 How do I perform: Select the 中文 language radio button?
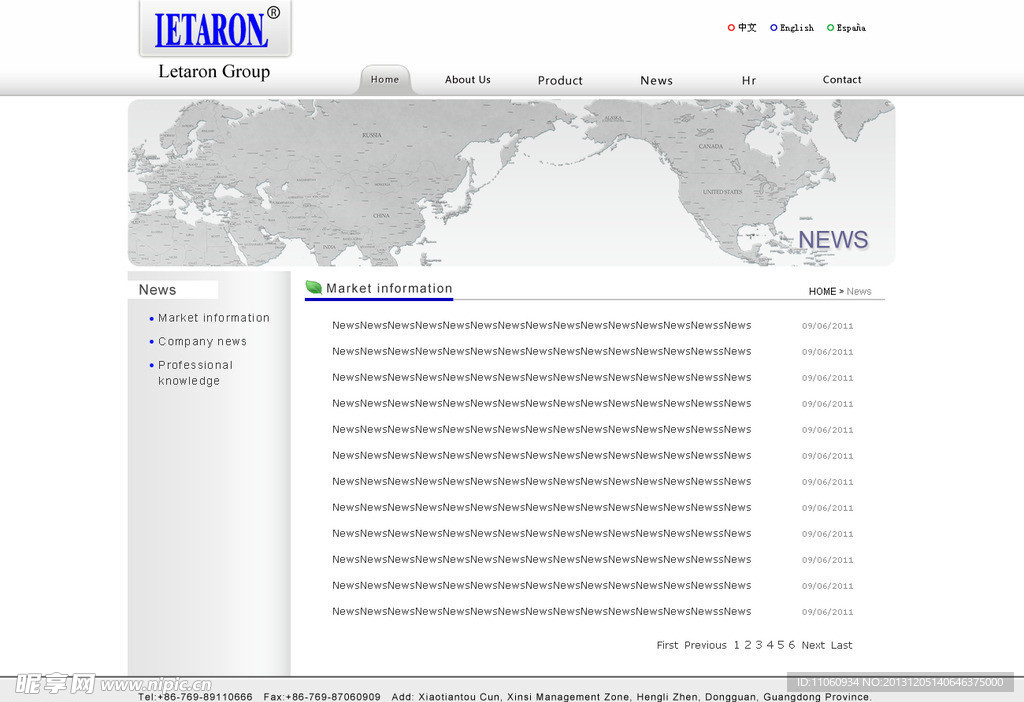(731, 28)
